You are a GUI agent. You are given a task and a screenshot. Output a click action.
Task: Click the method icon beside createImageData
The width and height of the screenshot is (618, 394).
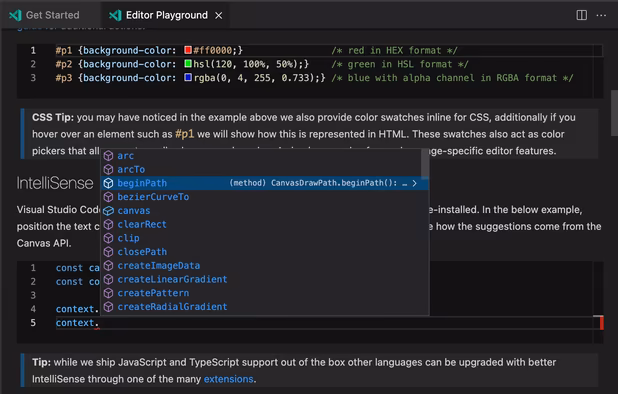tap(108, 266)
